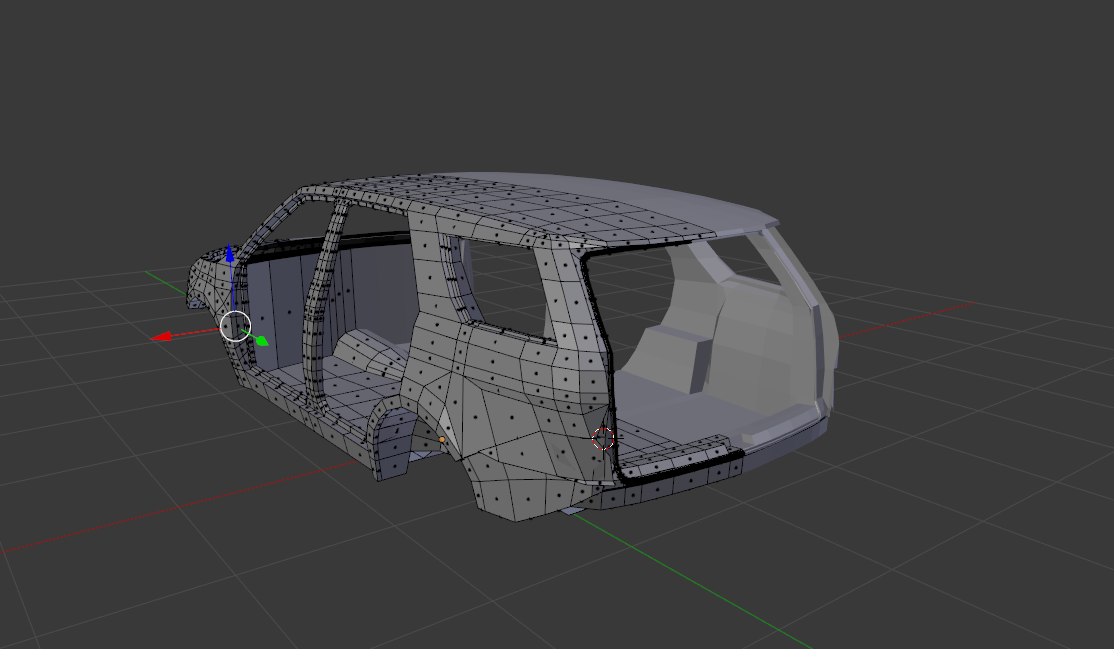Click the red X-axis manipulator arrow
This screenshot has height=649, width=1114.
click(161, 336)
